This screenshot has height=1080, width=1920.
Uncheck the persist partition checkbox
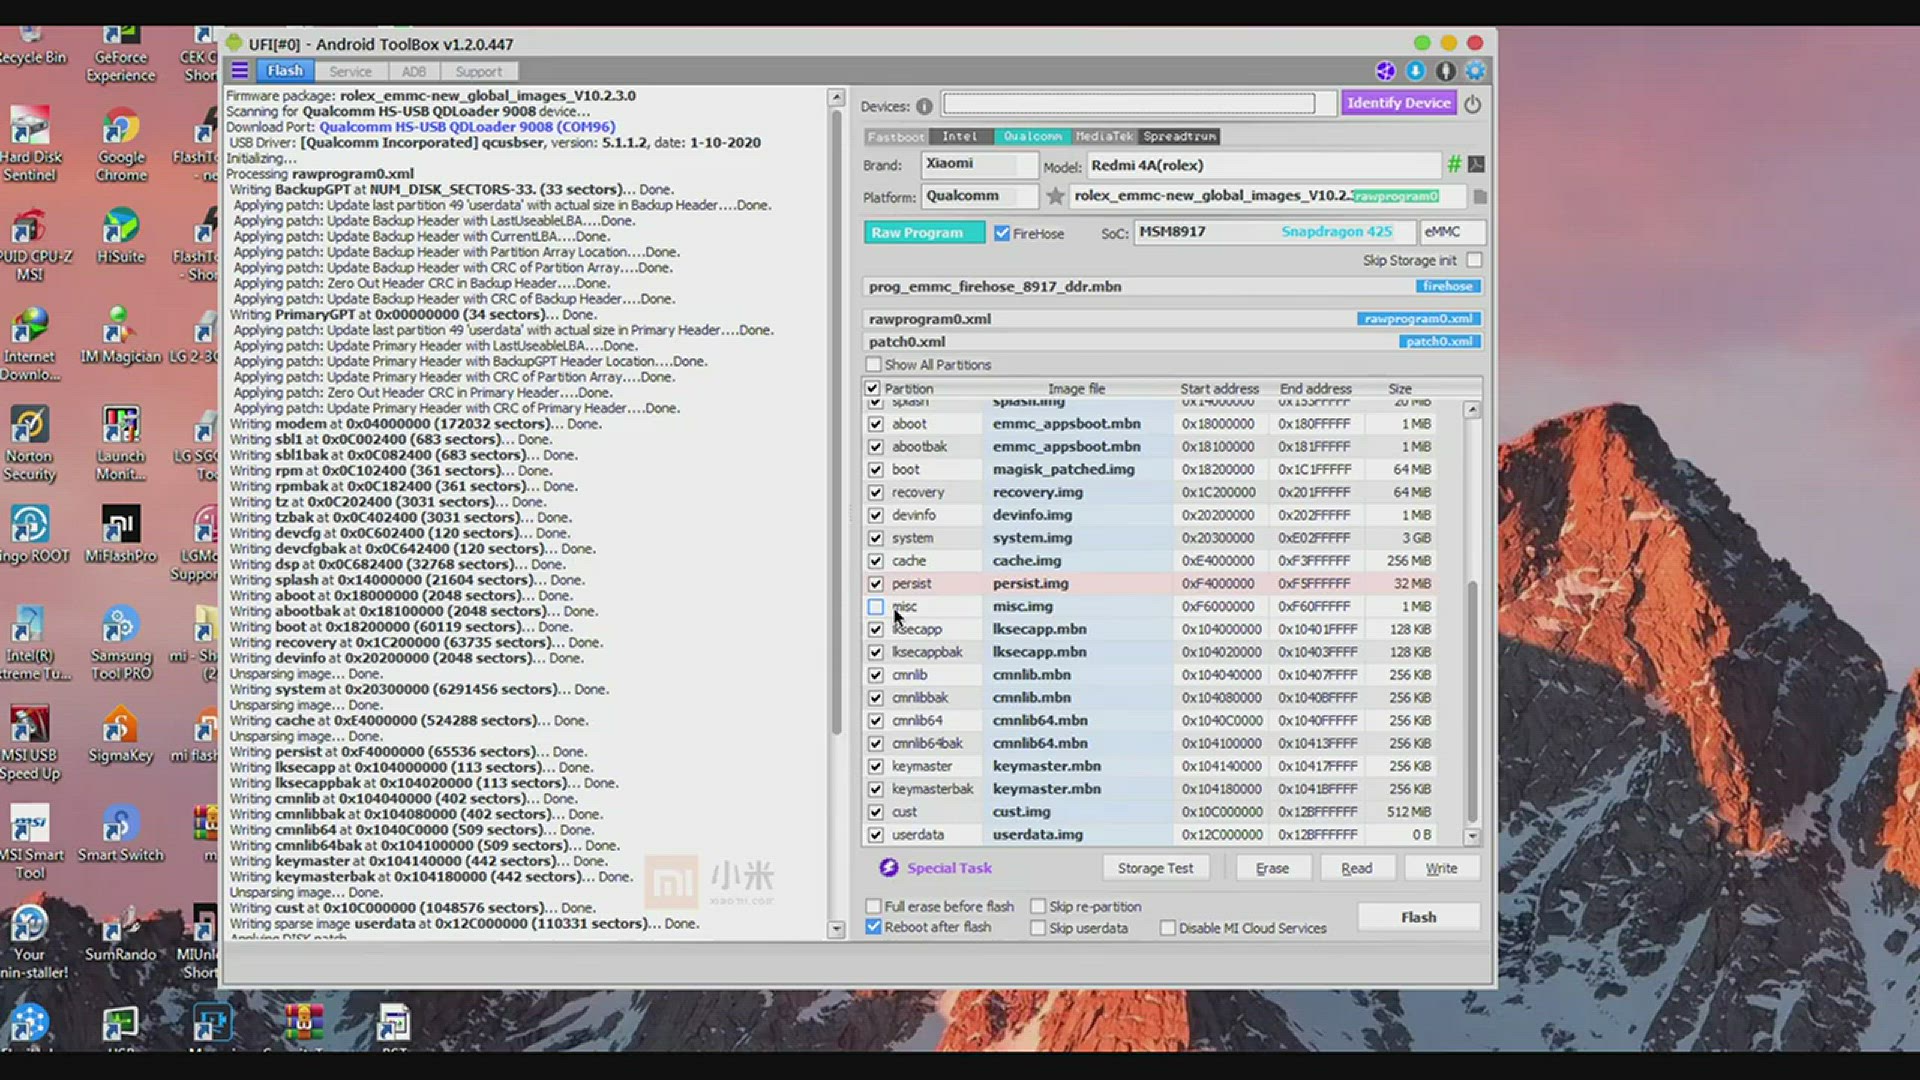(876, 583)
